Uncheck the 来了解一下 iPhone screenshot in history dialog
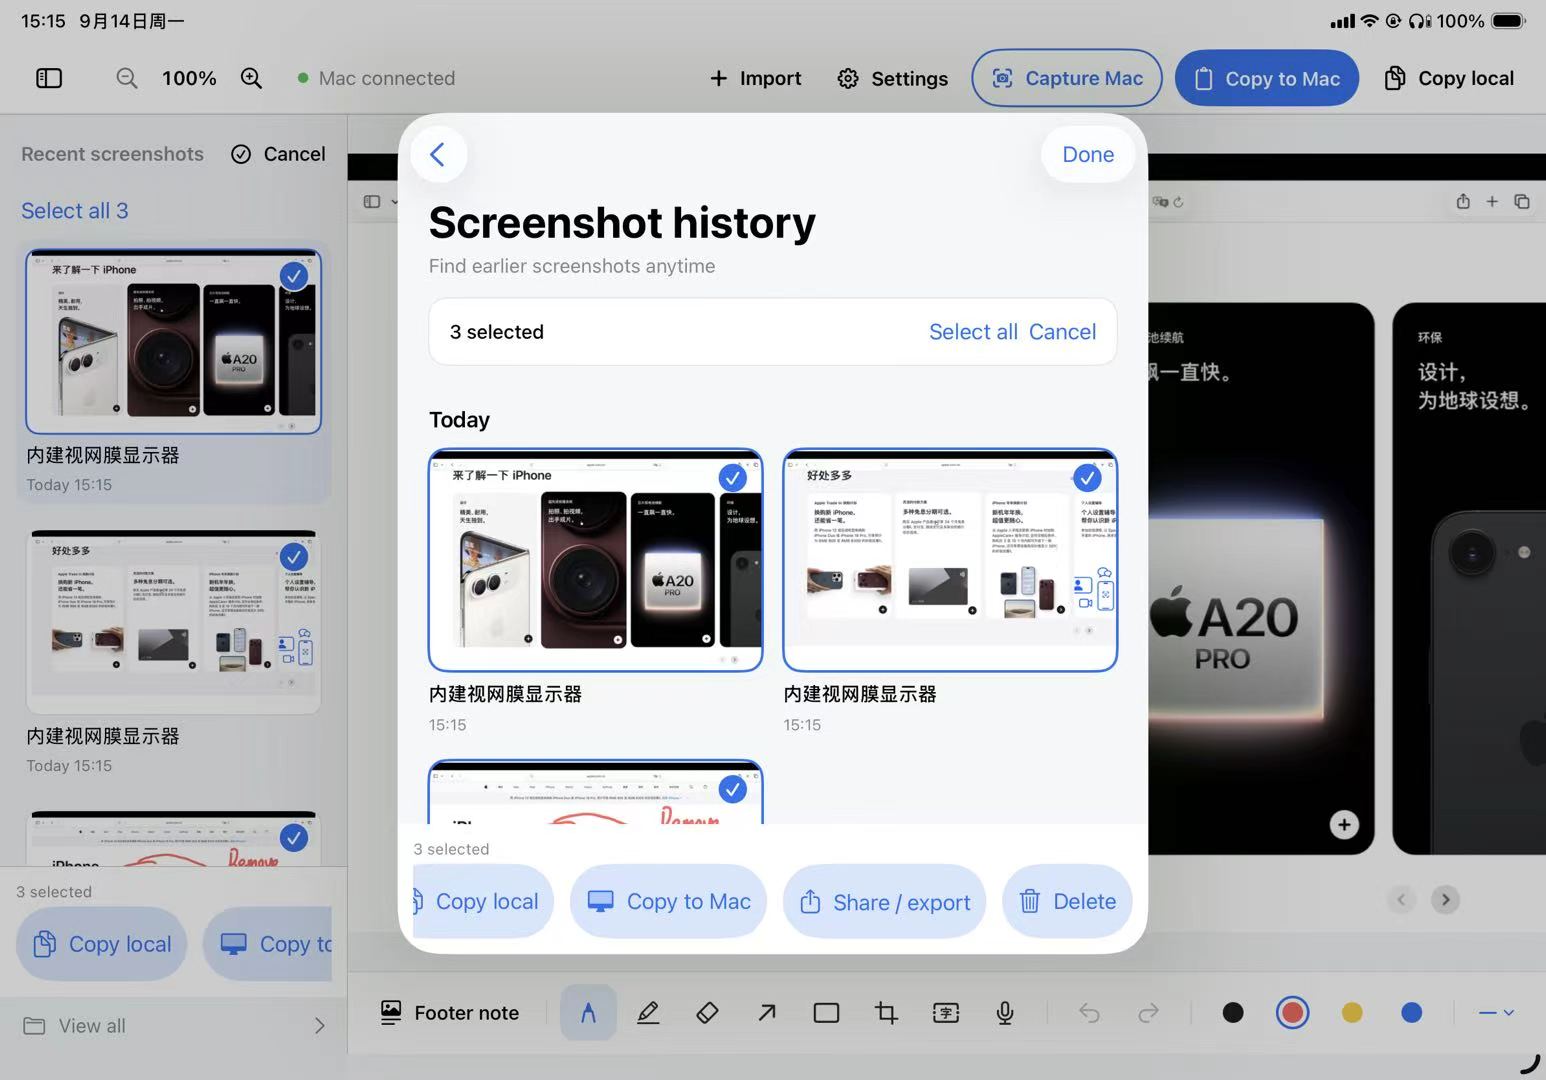Viewport: 1546px width, 1080px height. [x=733, y=478]
